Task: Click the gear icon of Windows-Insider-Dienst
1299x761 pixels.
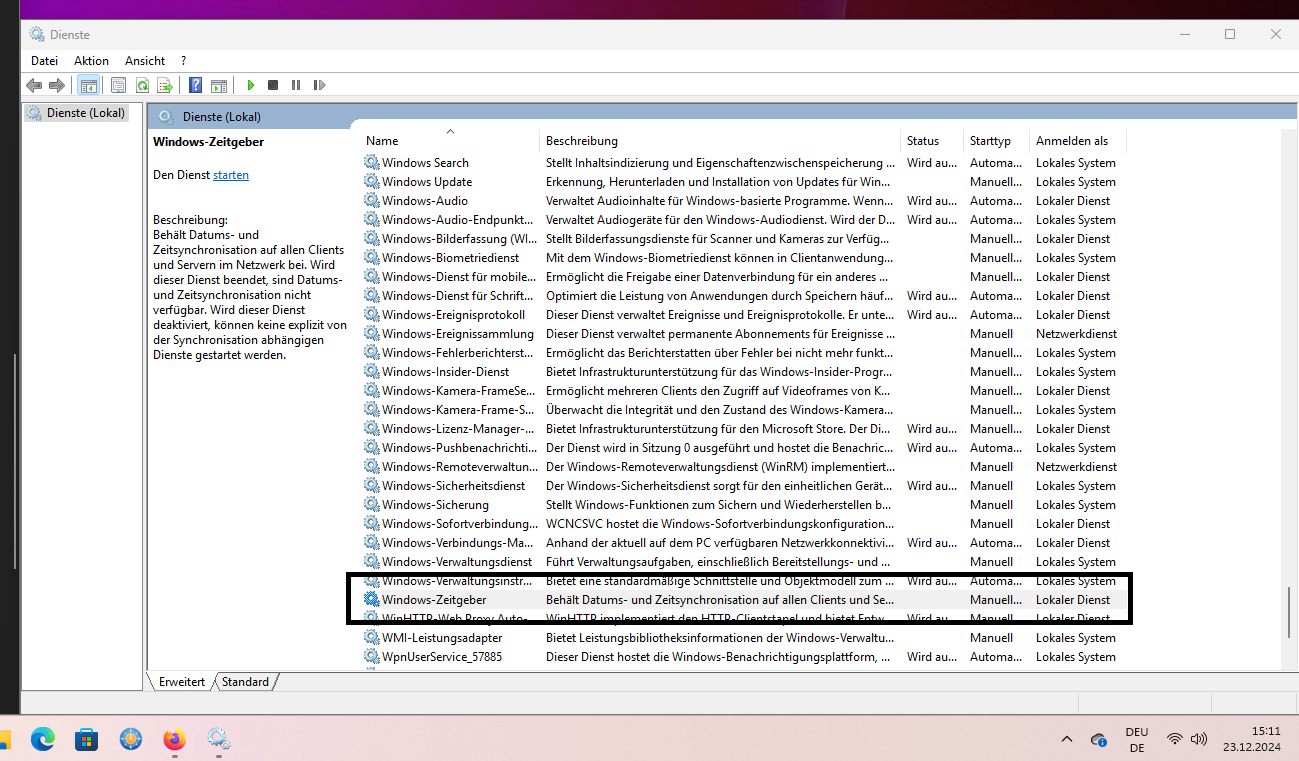Action: pyautogui.click(x=372, y=372)
